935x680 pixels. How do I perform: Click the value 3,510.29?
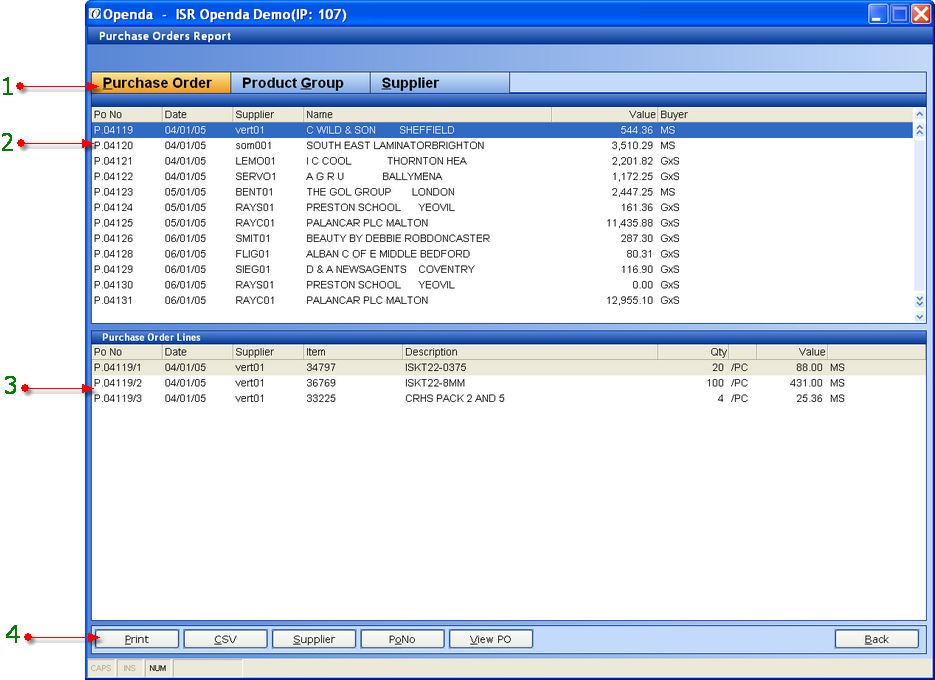(632, 146)
